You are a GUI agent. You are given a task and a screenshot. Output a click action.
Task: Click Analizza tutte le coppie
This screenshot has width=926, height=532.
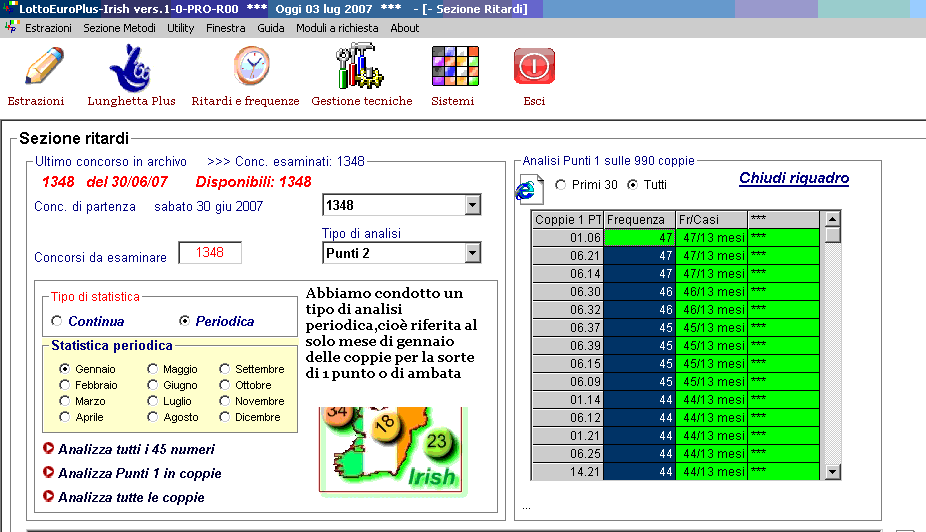coord(131,497)
